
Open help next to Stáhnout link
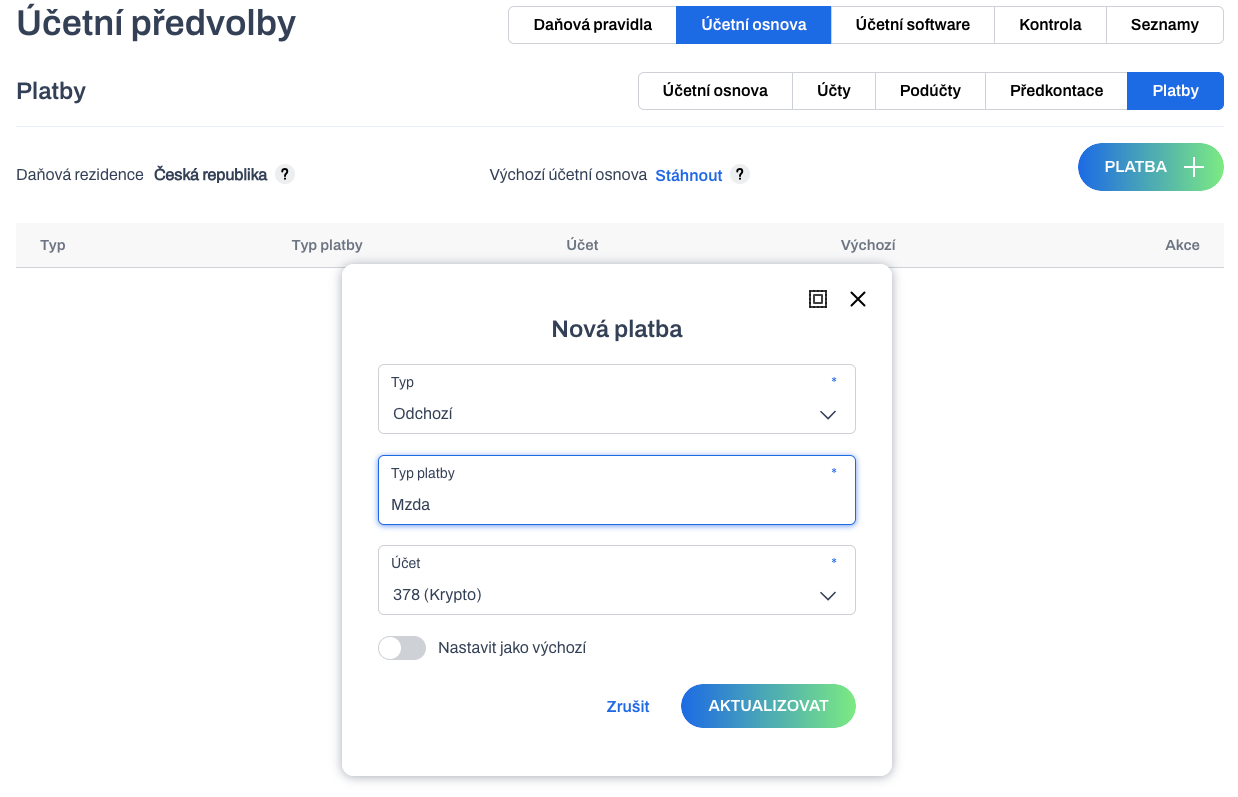(x=740, y=174)
